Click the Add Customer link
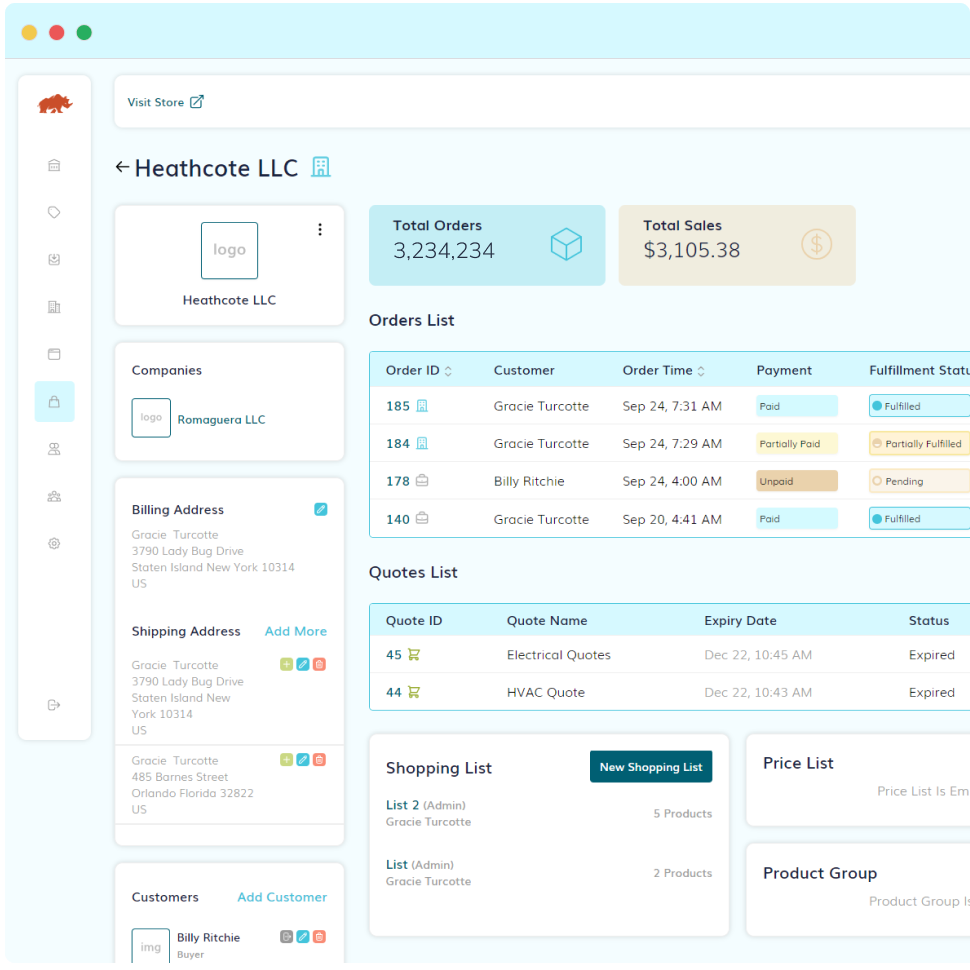This screenshot has height=970, width=970. click(x=282, y=897)
